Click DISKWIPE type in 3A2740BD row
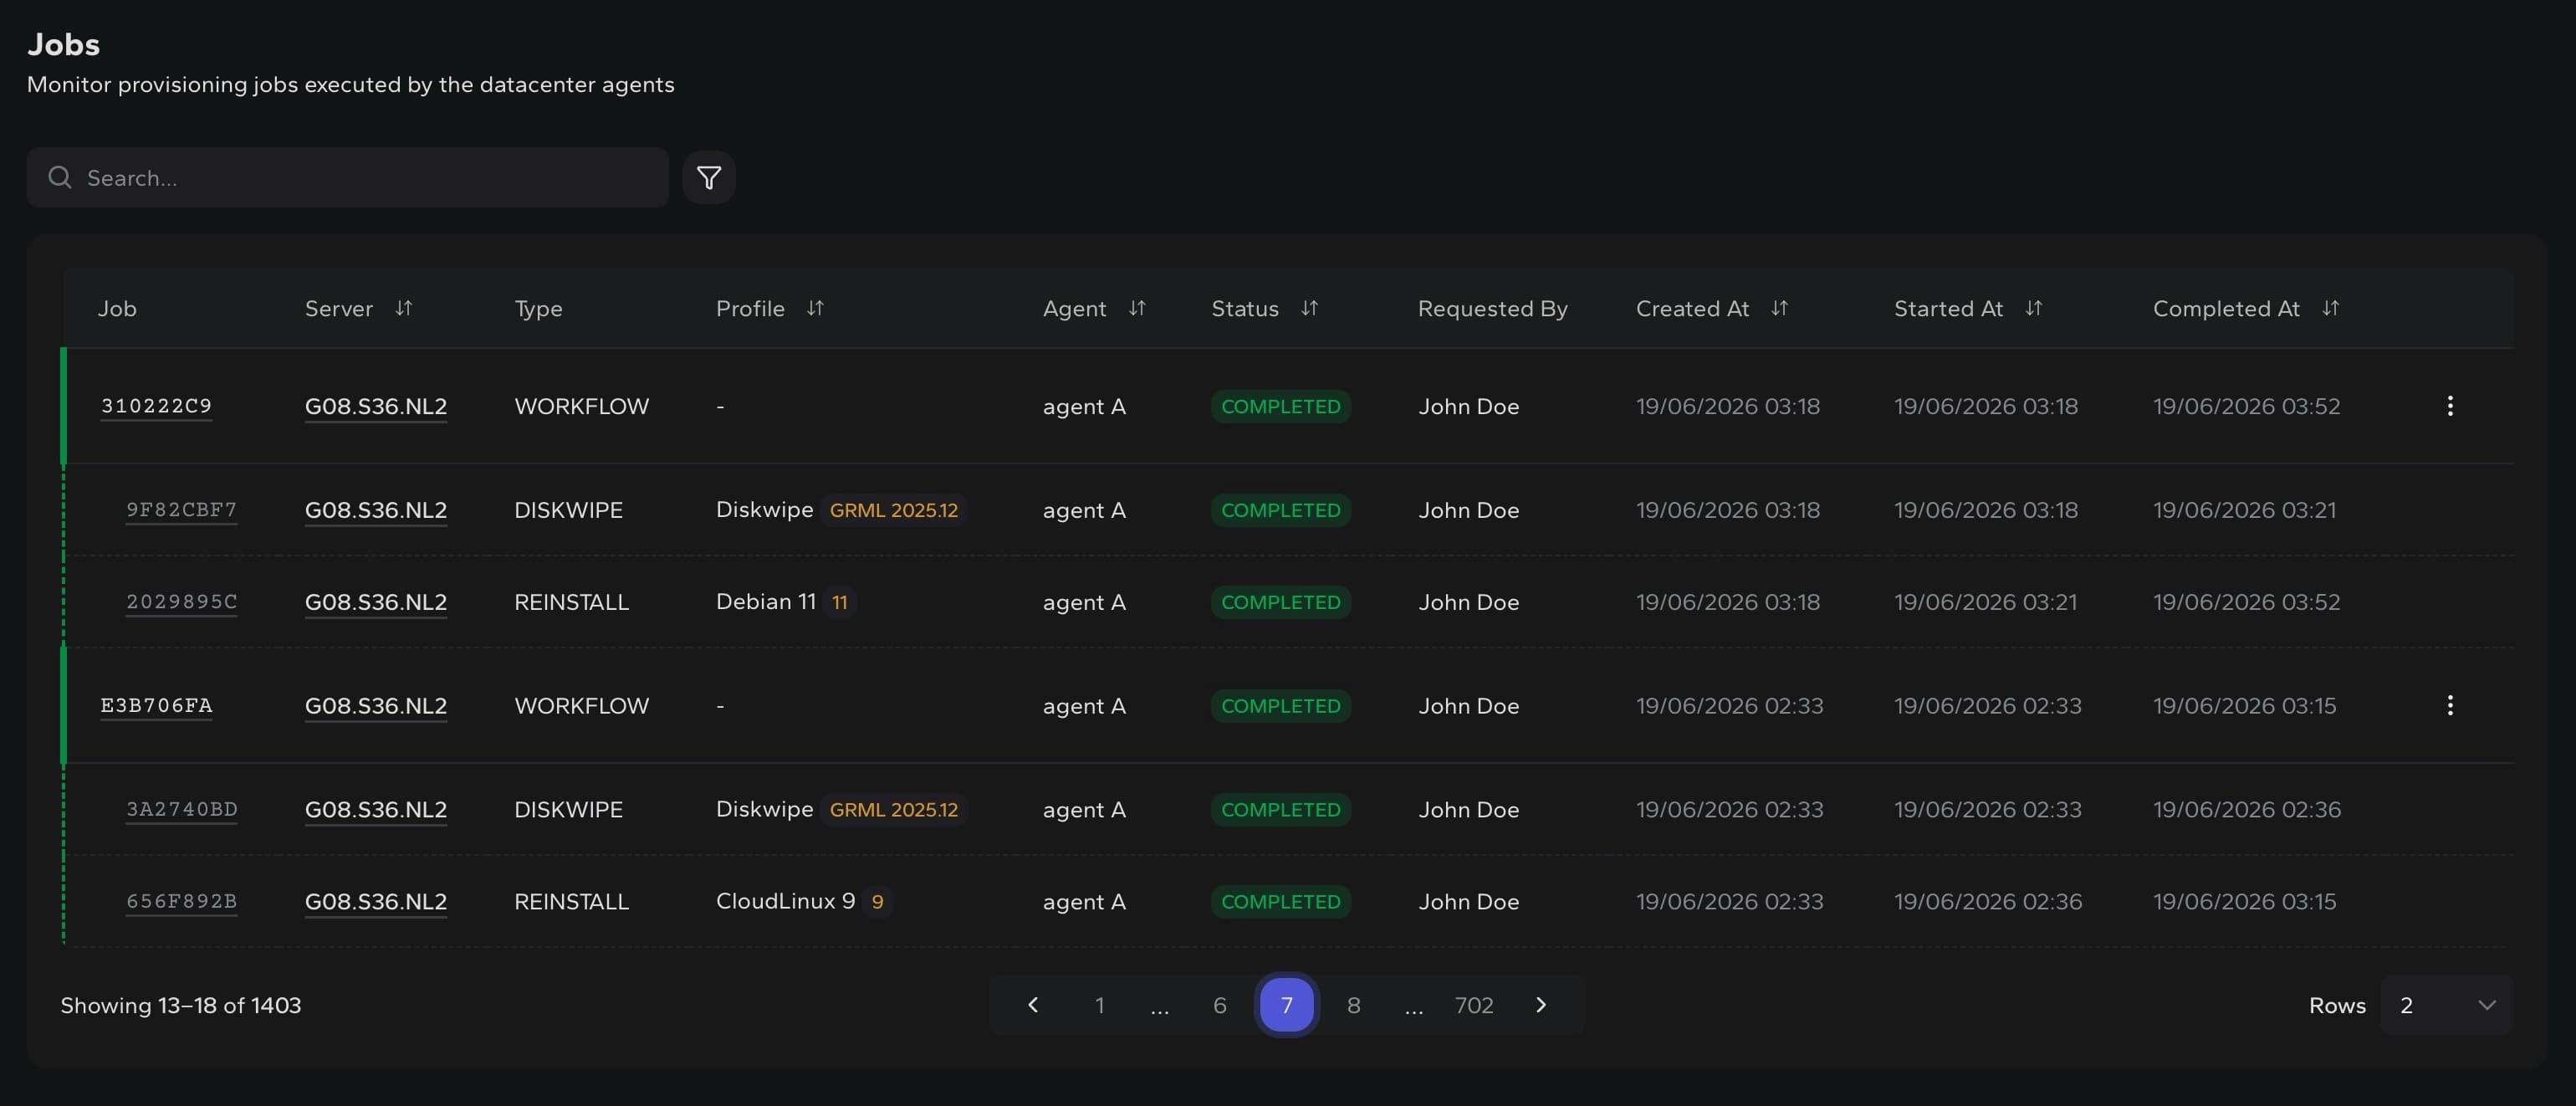This screenshot has width=2576, height=1106. coord(568,810)
